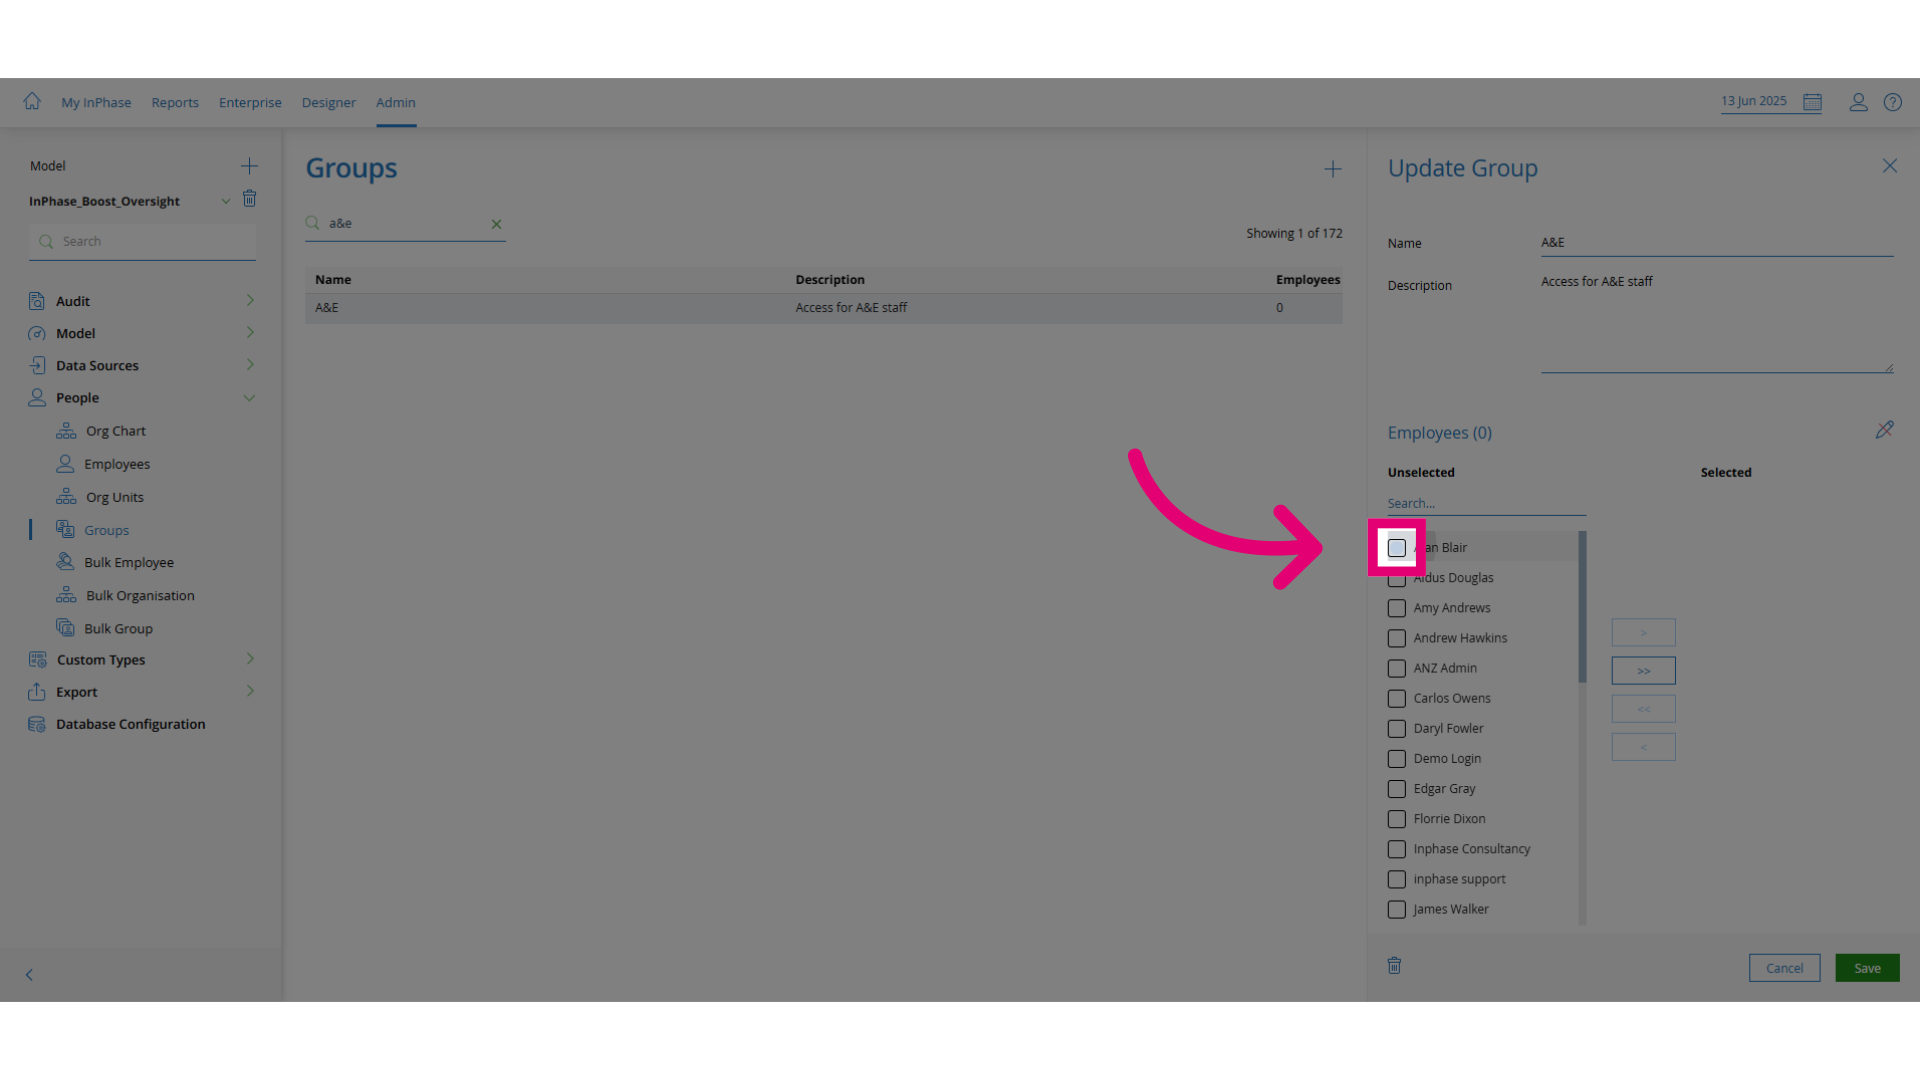Image resolution: width=1920 pixels, height=1080 pixels.
Task: Tick the Daryl Fowler checkbox
Action: coord(1397,729)
